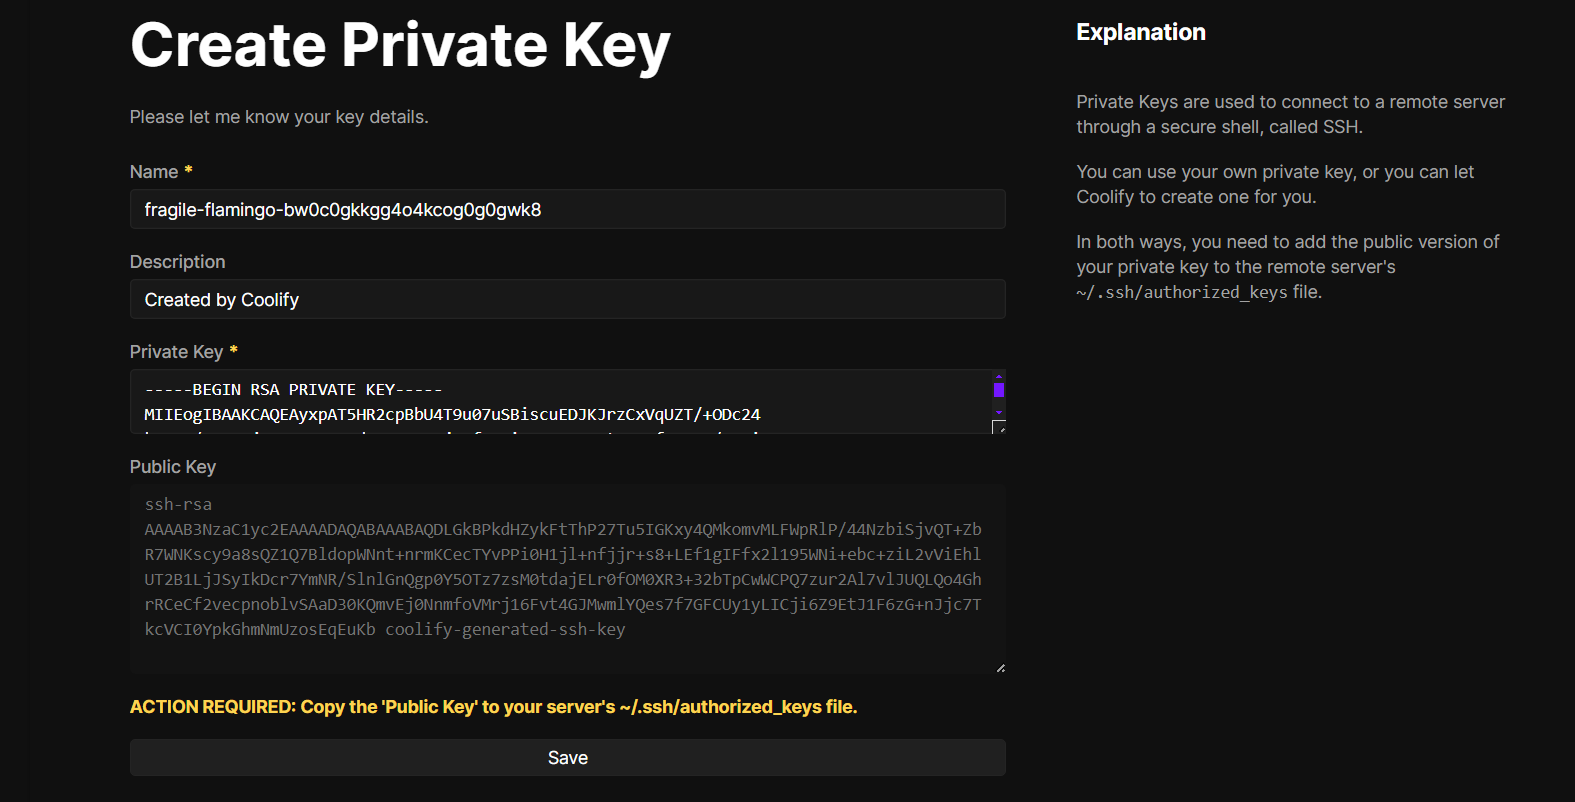Focus the Name input field
This screenshot has width=1575, height=802.
point(567,210)
